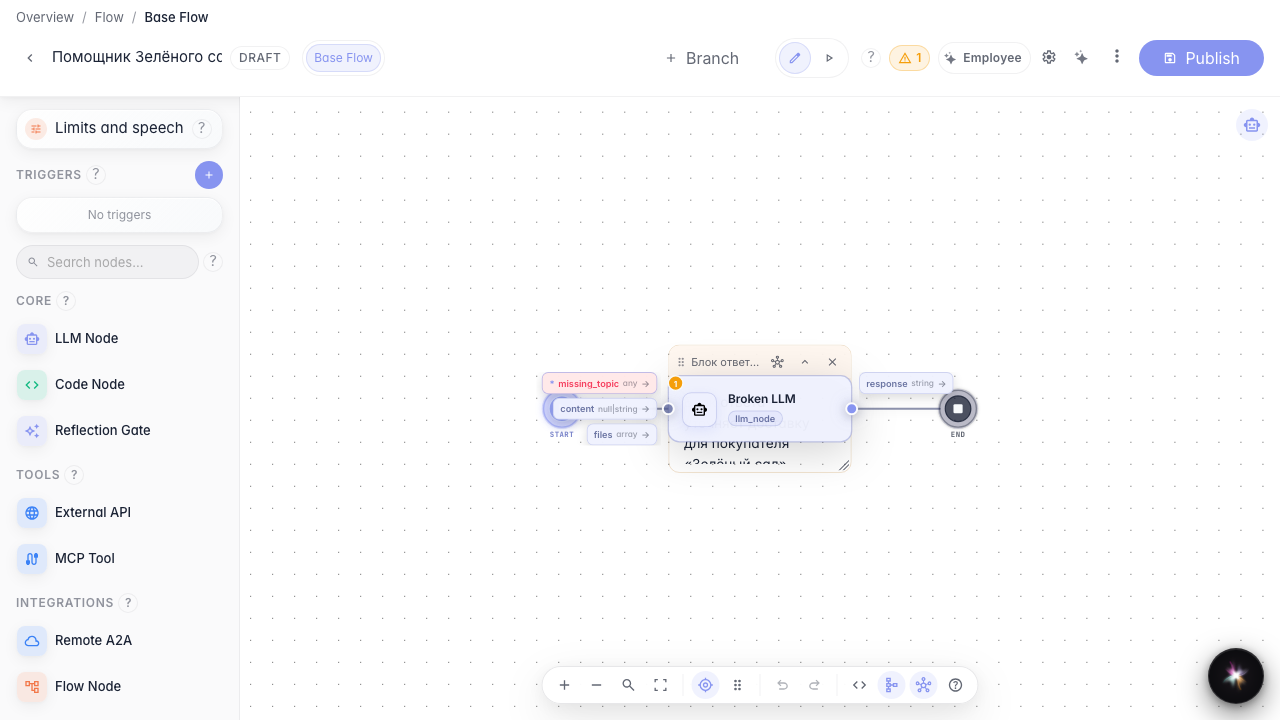Click the files array port
This screenshot has width=1280, height=720.
click(622, 435)
